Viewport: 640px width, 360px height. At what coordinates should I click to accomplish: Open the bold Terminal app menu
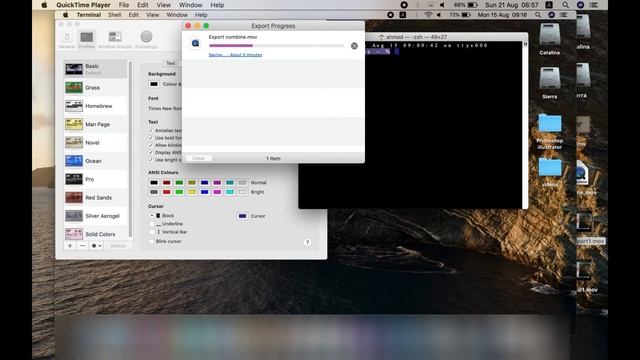tap(89, 15)
